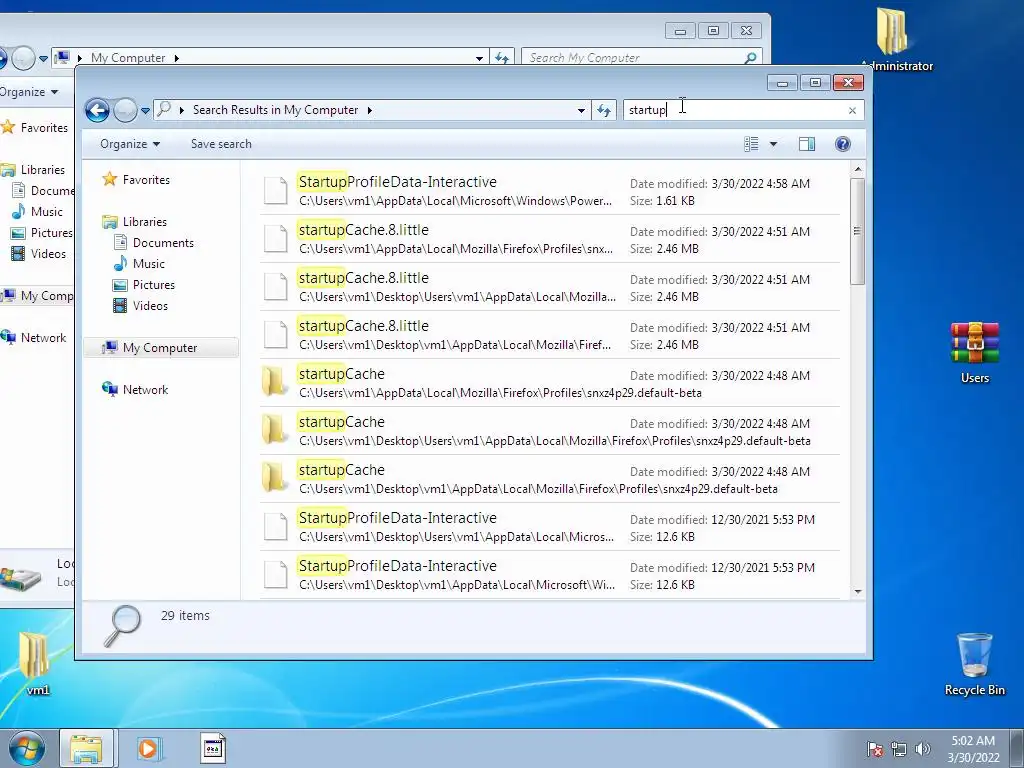Open the view options dropdown arrow
Viewport: 1024px width, 768px height.
773,144
